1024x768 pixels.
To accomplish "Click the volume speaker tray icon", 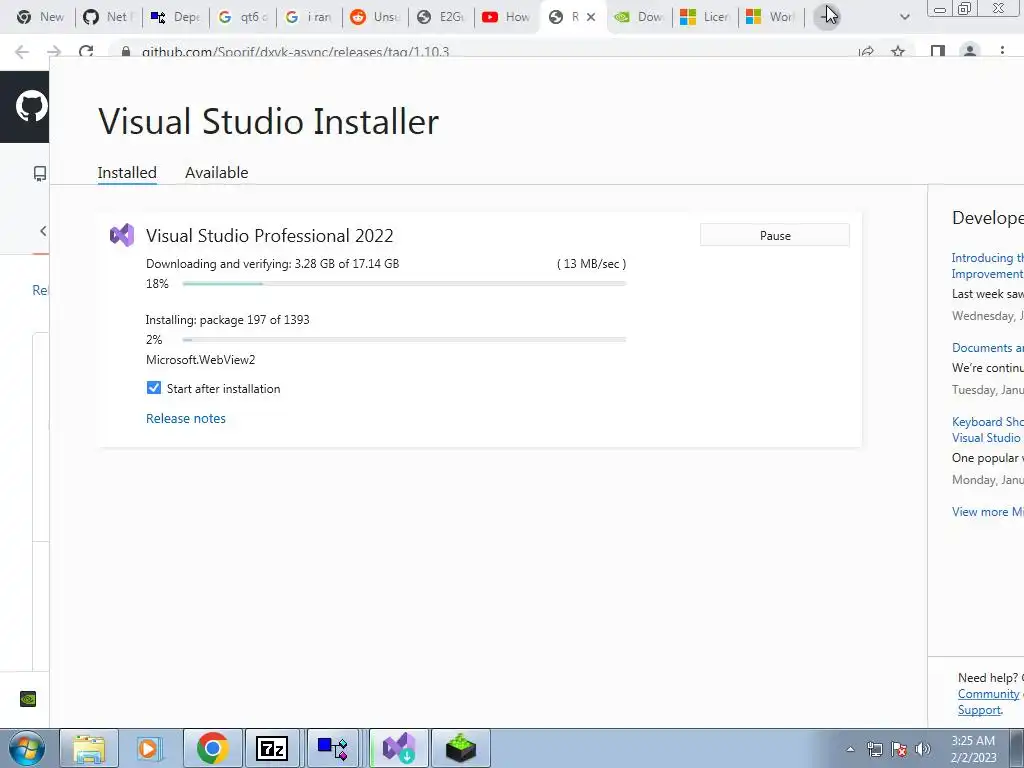I will (922, 749).
